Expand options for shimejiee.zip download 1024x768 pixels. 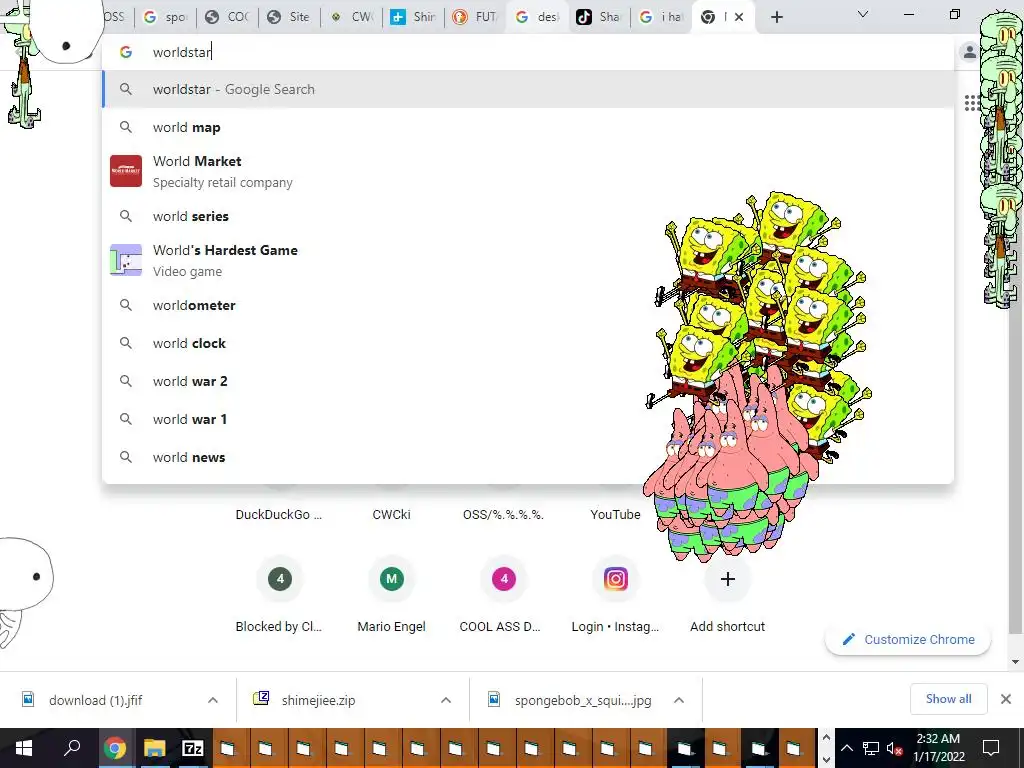446,700
